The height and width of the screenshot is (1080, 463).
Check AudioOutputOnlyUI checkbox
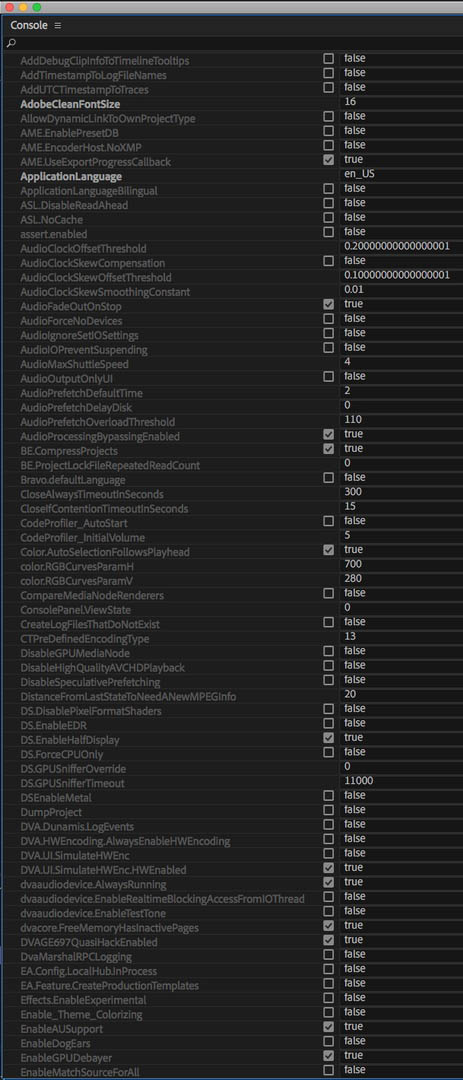(329, 376)
